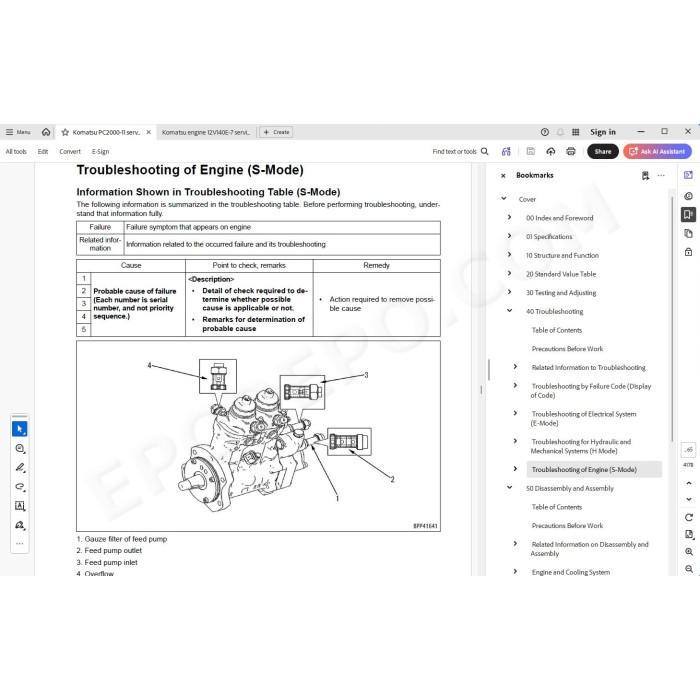Collapse the Cover bookmark
The width and height of the screenshot is (700, 700).
(x=504, y=199)
